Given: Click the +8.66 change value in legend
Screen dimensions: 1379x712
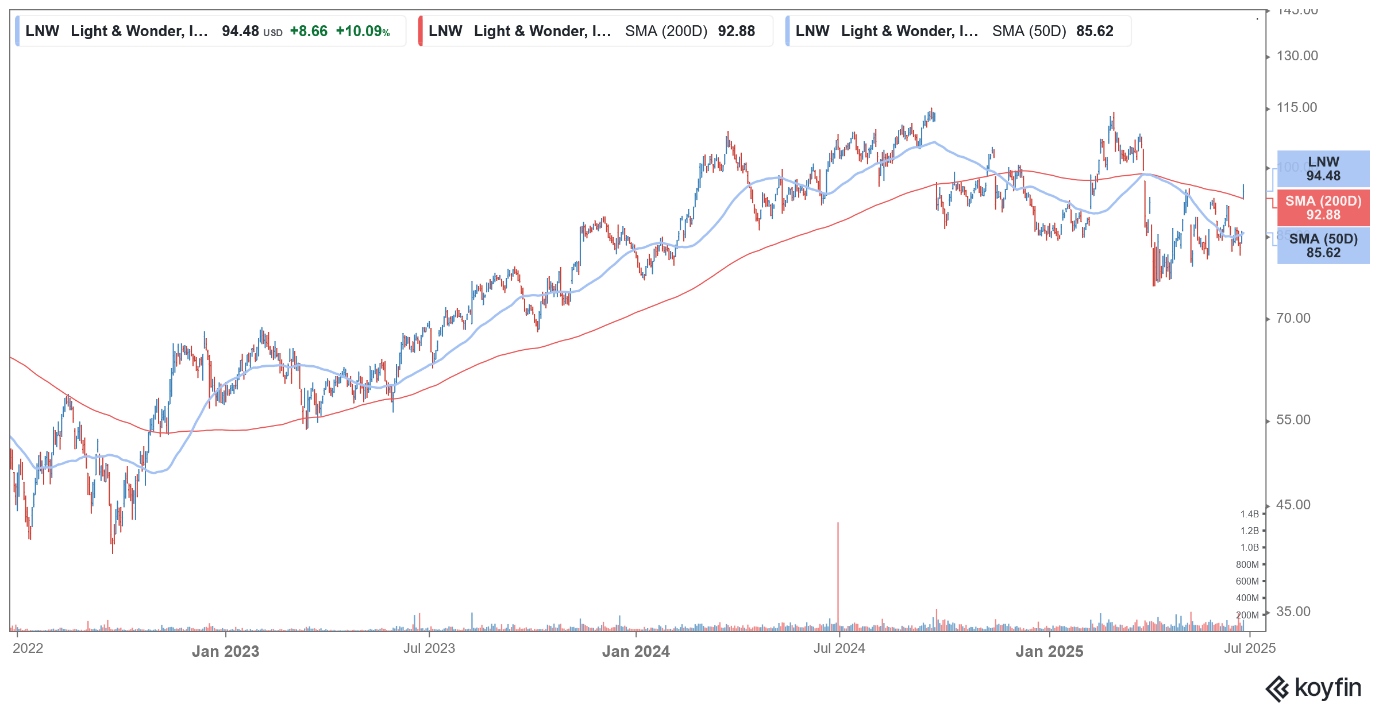Looking at the screenshot, I should coord(308,31).
